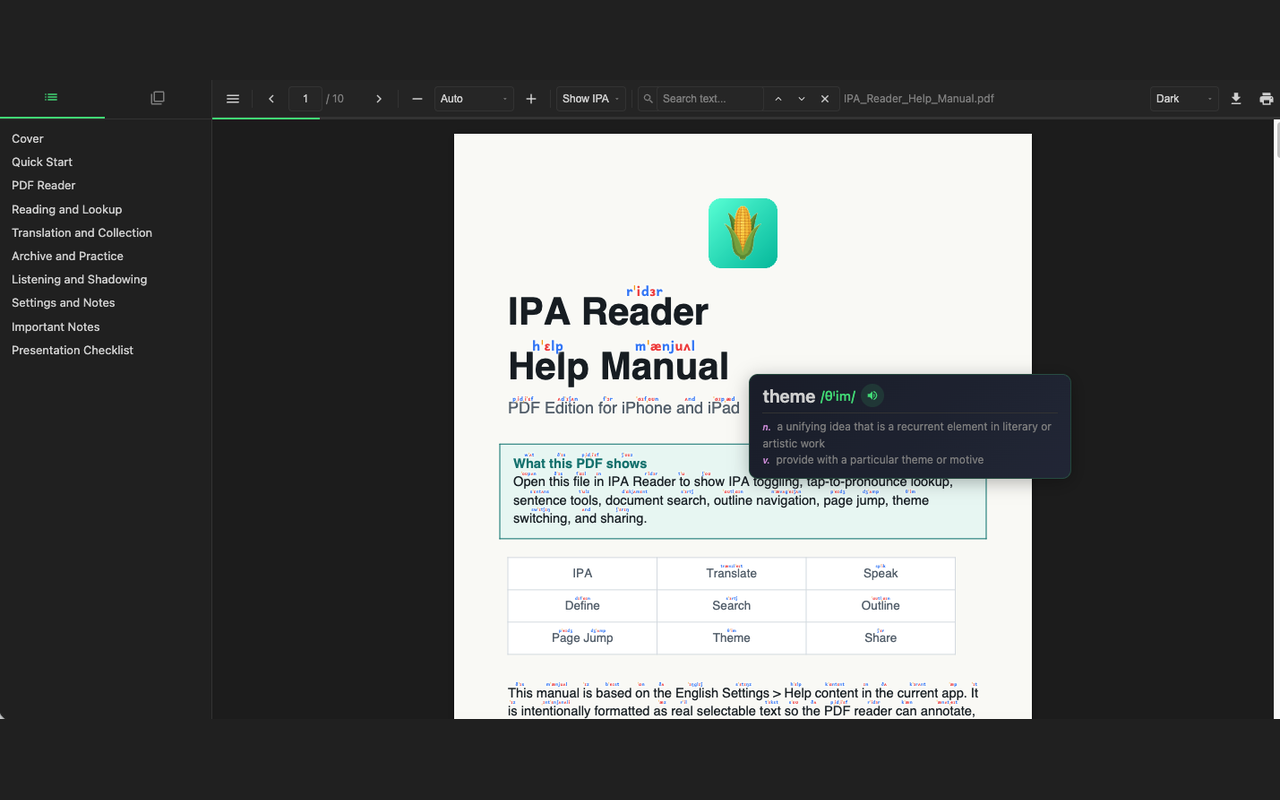Viewport: 1280px width, 800px height.
Task: Click the word Manual in title
Action: tap(663, 366)
